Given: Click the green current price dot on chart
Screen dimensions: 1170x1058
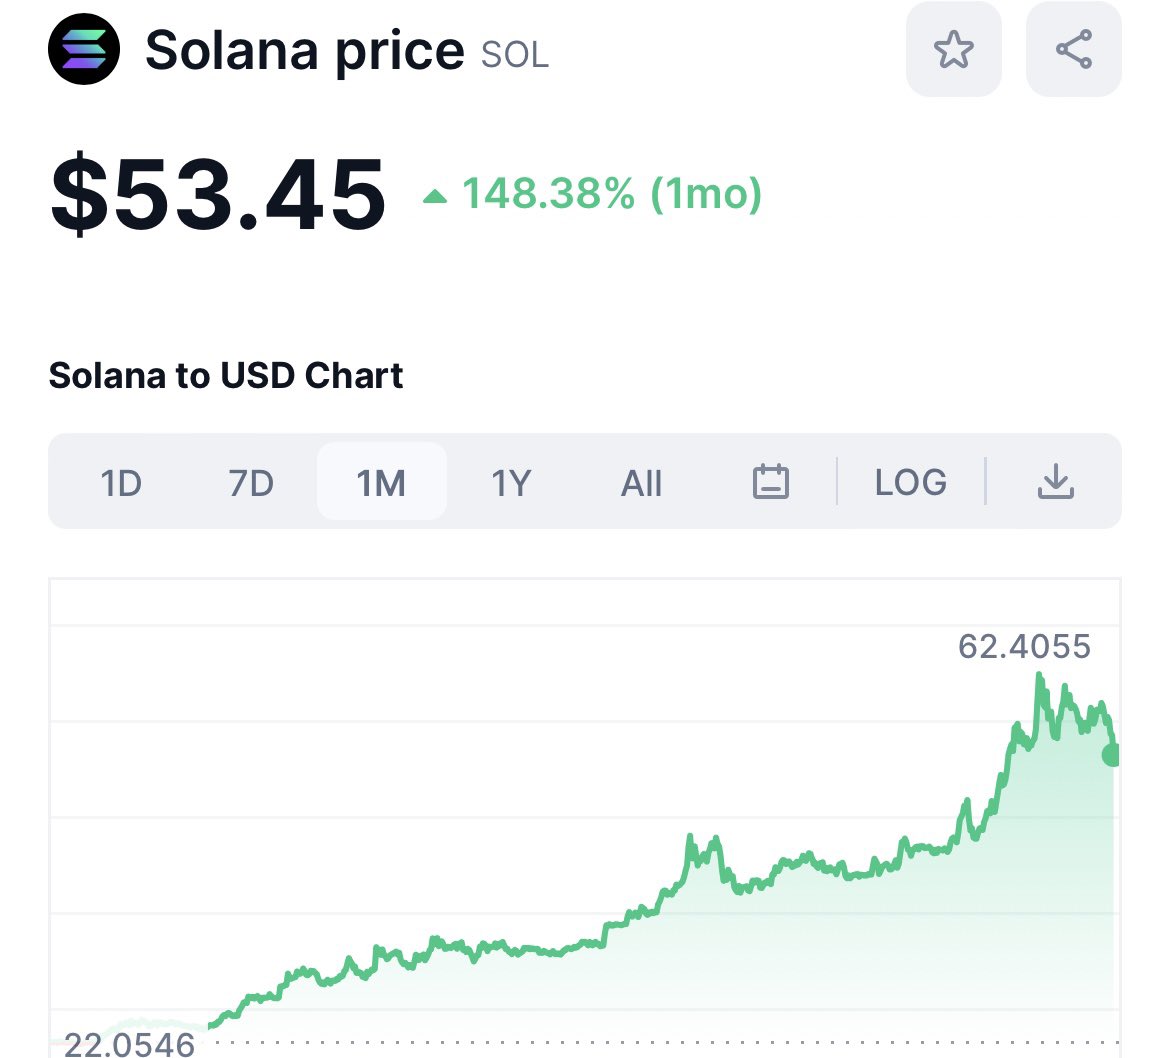Looking at the screenshot, I should point(1110,754).
